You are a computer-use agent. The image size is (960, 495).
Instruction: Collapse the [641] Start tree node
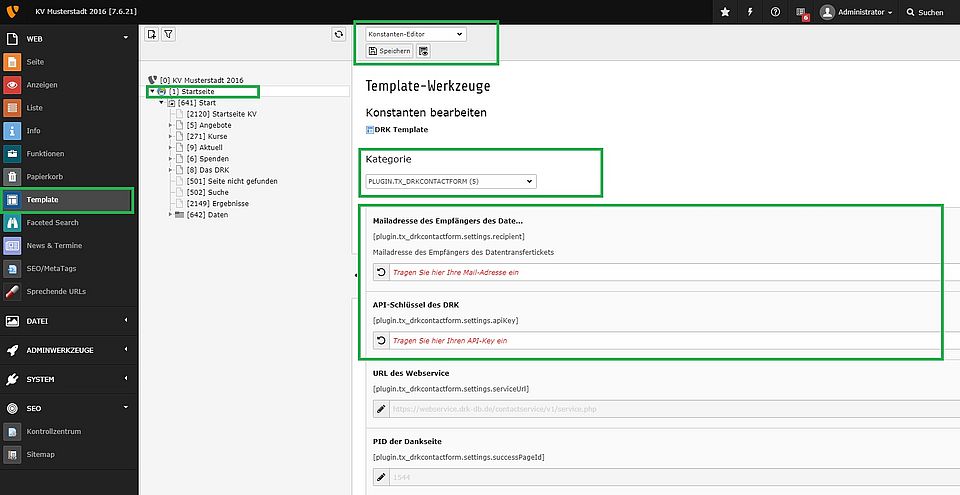click(x=161, y=103)
